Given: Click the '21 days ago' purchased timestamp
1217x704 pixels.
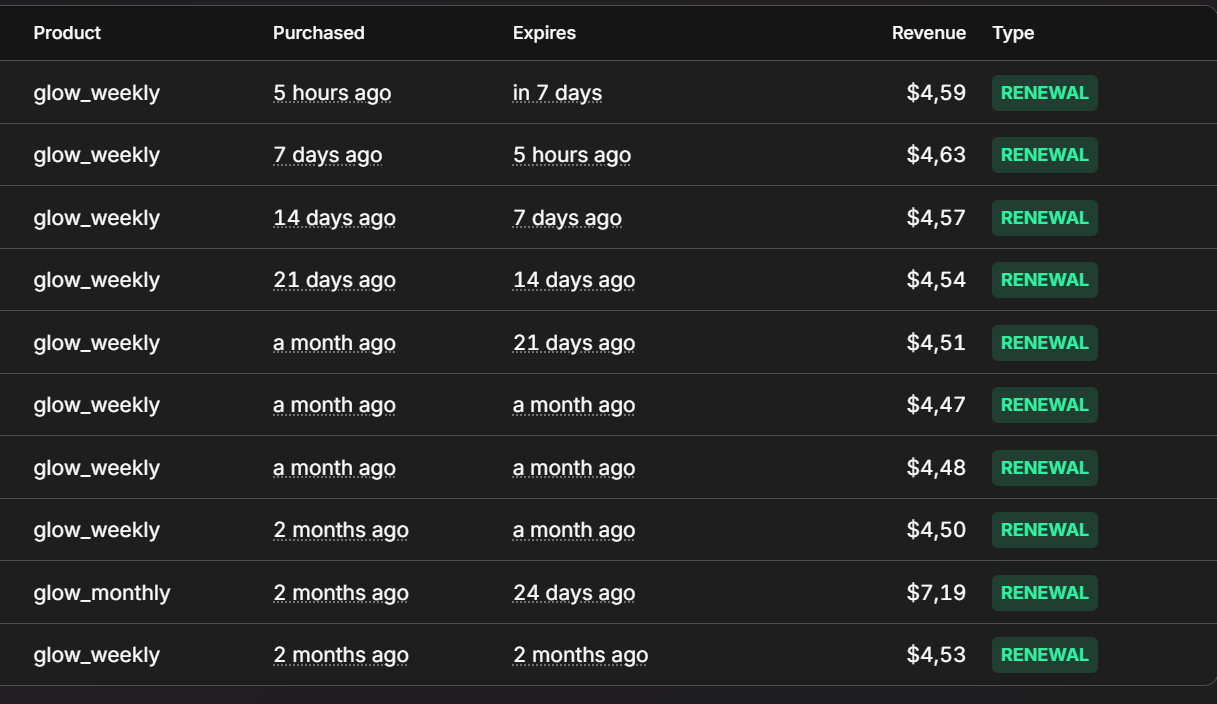Looking at the screenshot, I should pos(334,280).
